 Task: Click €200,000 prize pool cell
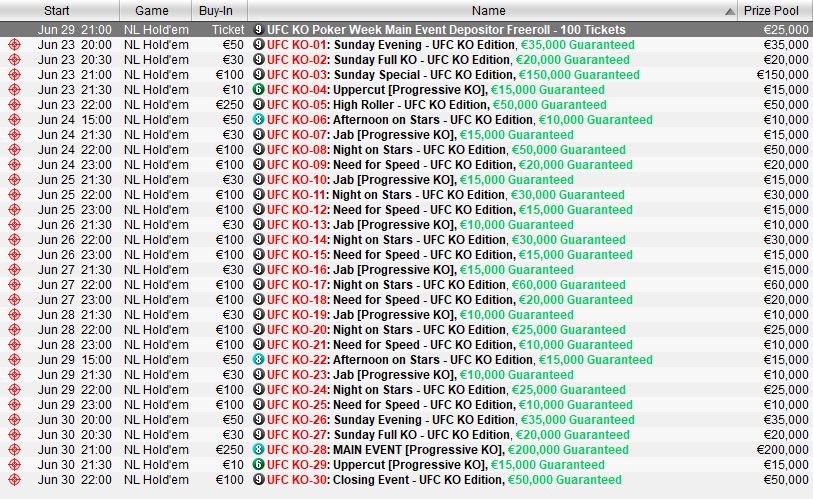tap(782, 450)
